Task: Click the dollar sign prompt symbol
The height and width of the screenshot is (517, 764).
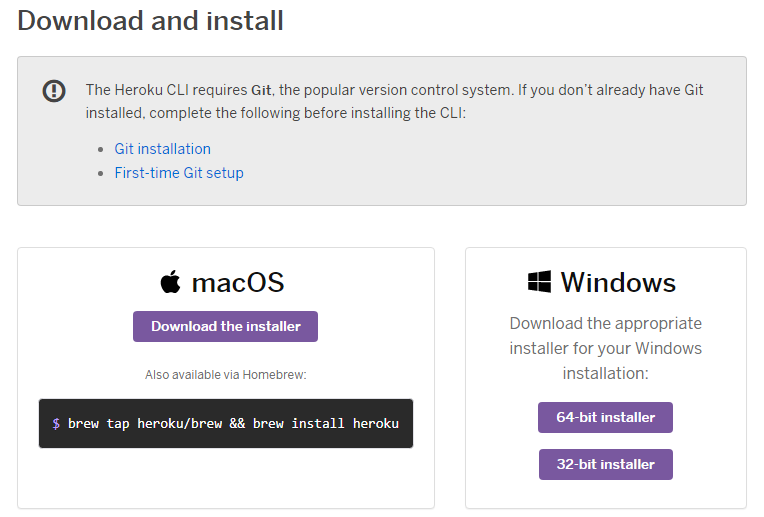Action: 56,423
